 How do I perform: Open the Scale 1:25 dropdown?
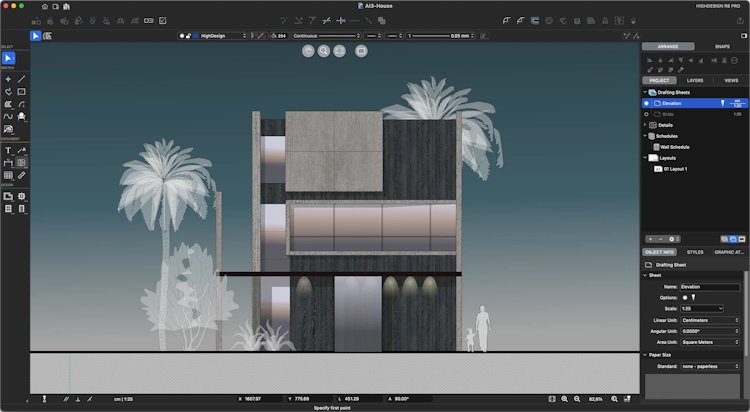700,308
